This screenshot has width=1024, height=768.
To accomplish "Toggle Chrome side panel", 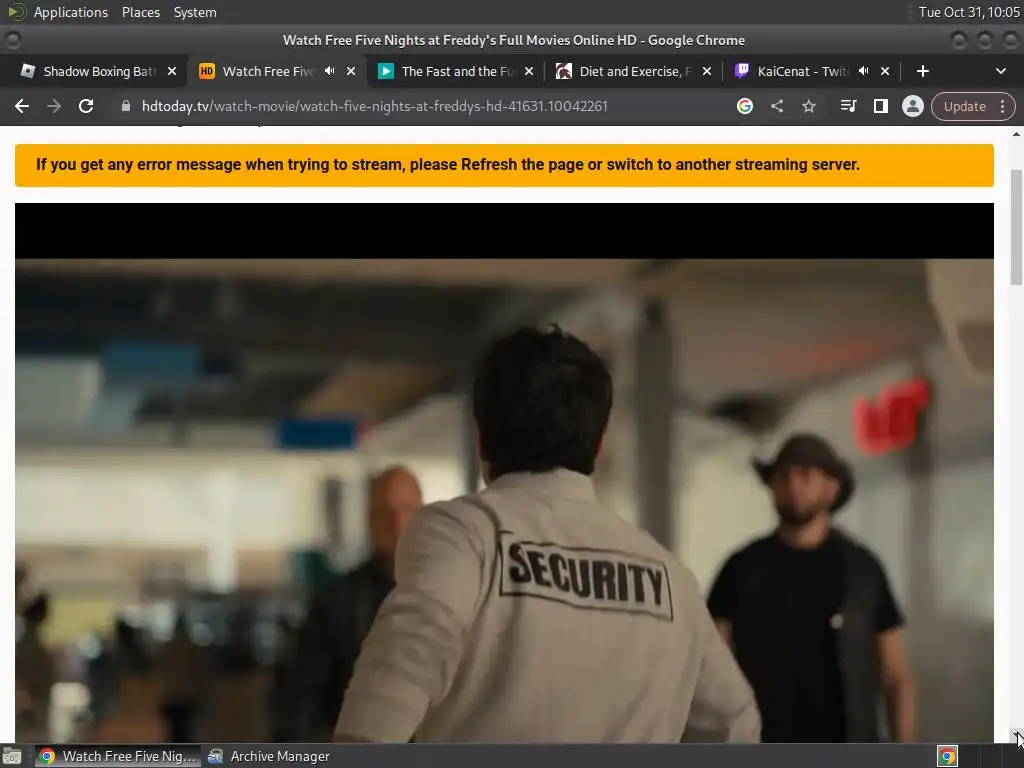I will coord(880,106).
